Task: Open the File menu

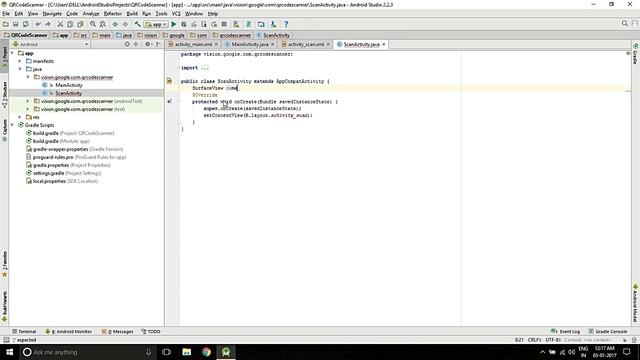Action: pos(6,13)
